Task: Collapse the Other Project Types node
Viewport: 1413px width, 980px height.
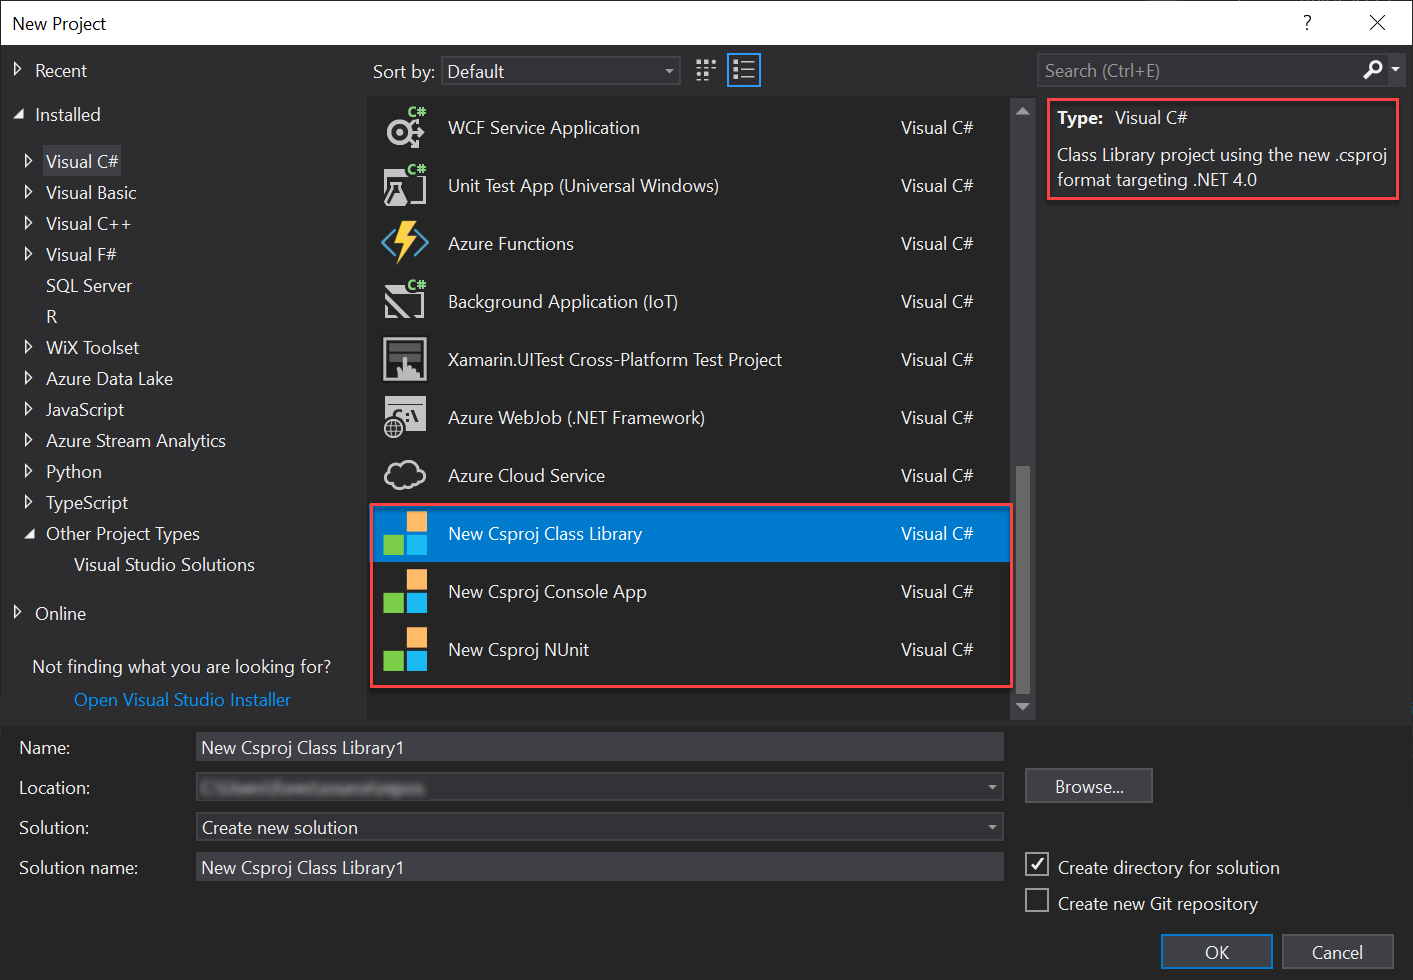Action: (29, 534)
